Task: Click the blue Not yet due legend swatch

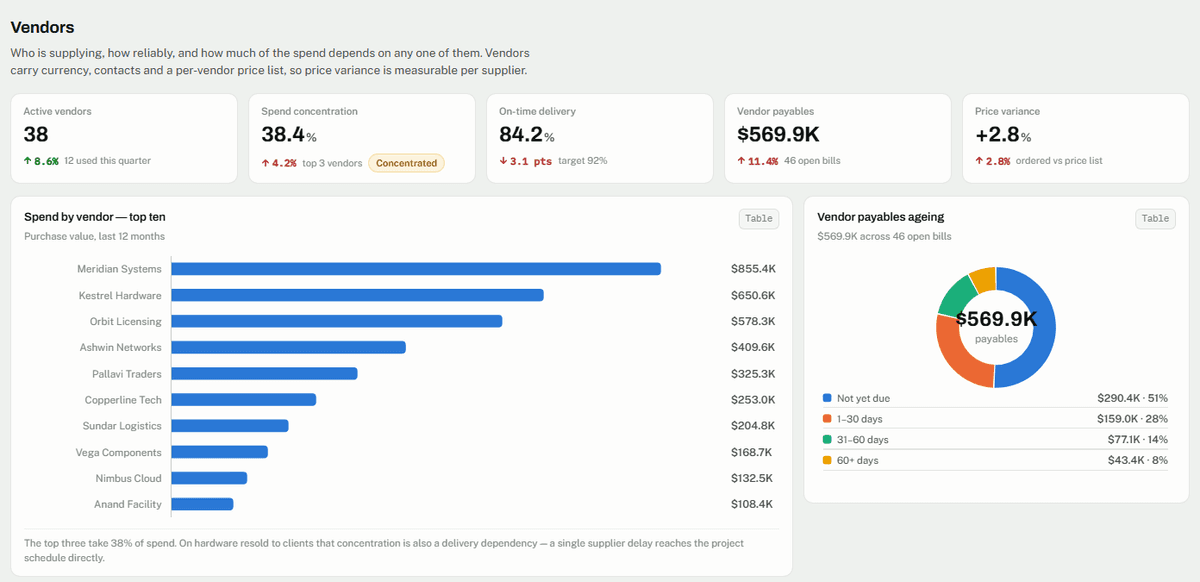Action: pos(827,398)
